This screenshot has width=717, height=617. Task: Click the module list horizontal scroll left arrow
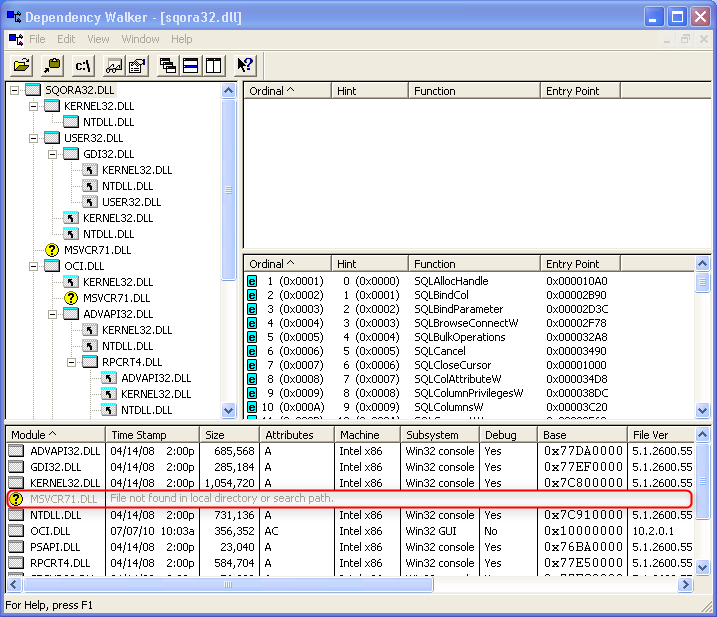pos(13,585)
